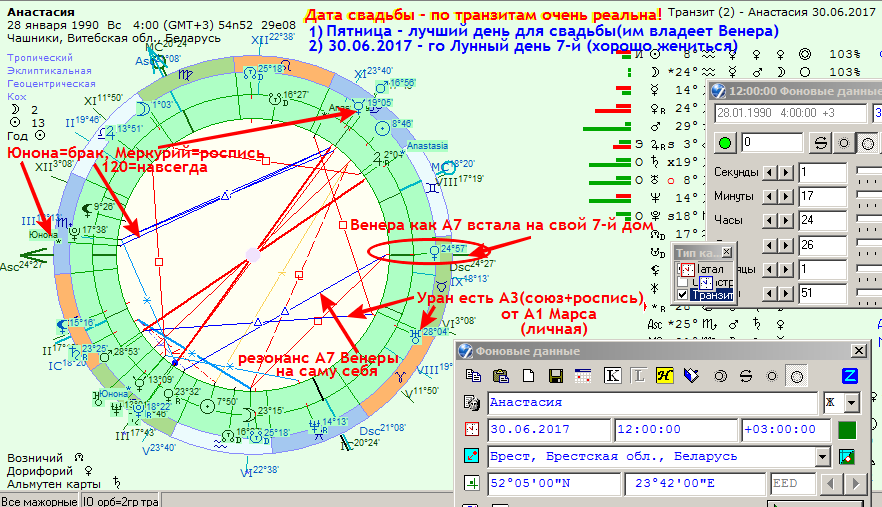Image resolution: width=882 pixels, height=507 pixels.
Task: Close the Тип ка panel
Action: tap(726, 252)
